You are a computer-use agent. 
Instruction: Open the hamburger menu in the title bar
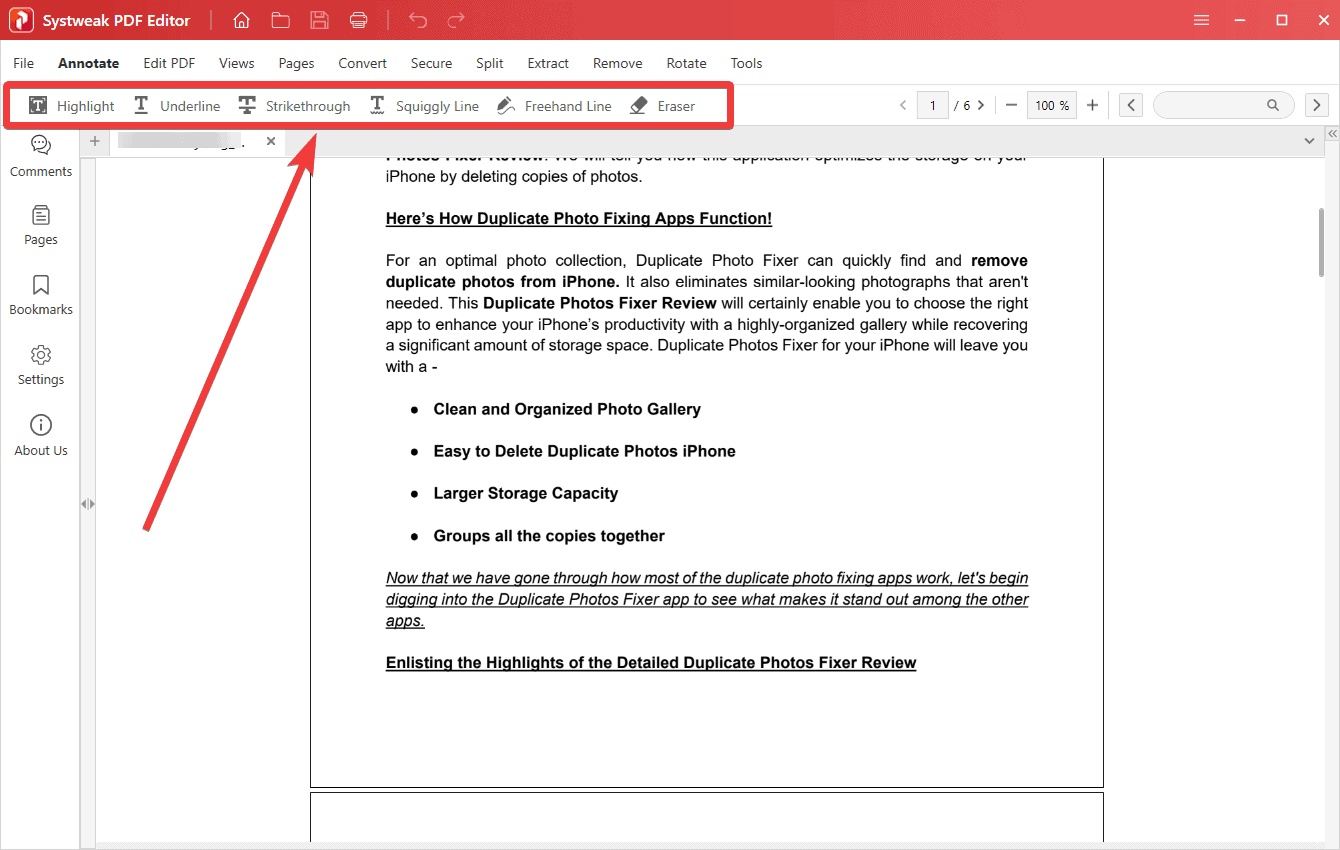pos(1201,20)
